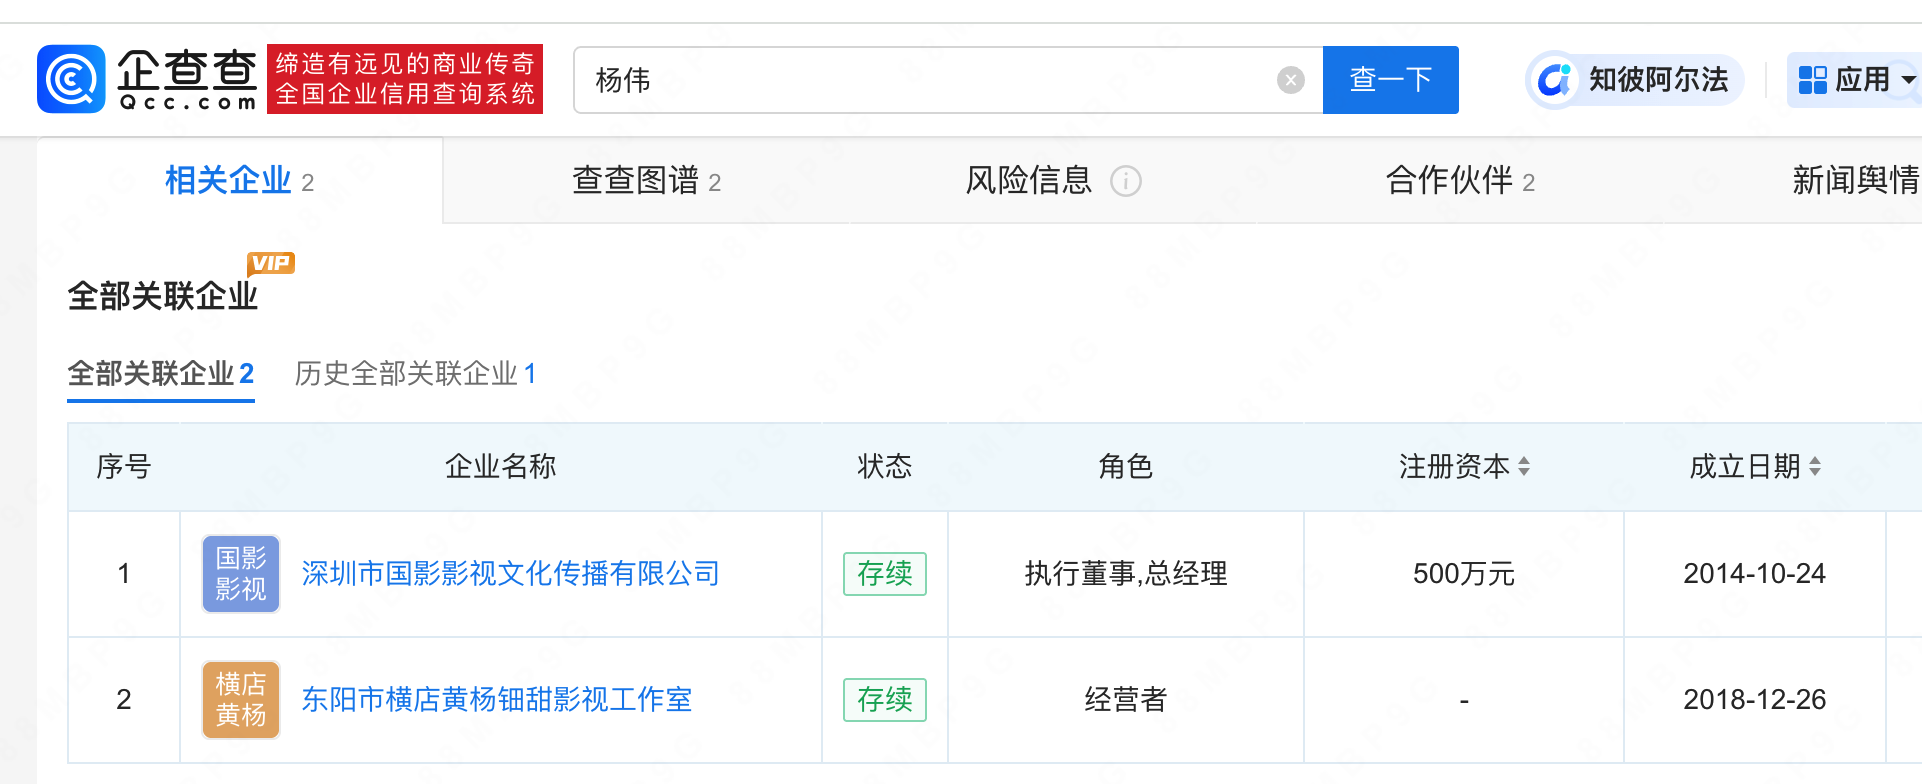Open 深圳市国影影视文化传播有限公司 link

[510, 574]
